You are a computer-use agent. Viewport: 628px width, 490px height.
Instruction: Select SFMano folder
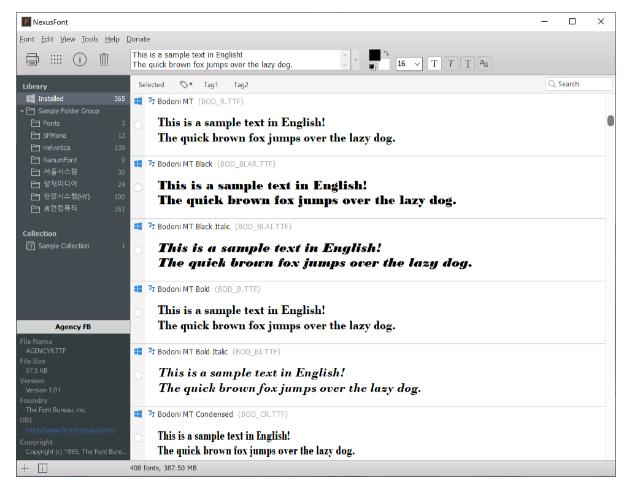point(73,135)
